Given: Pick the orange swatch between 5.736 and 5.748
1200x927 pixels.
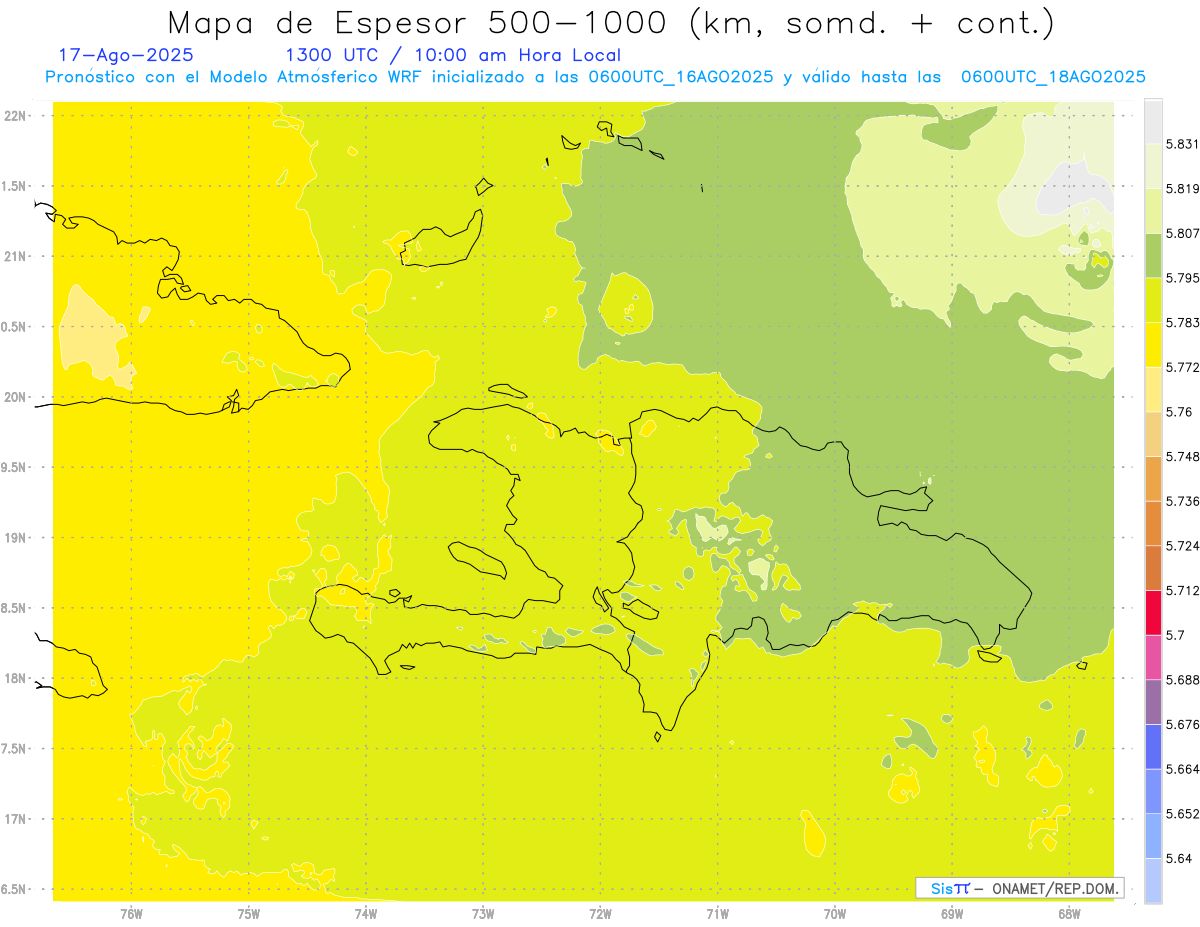Looking at the screenshot, I should [1153, 479].
